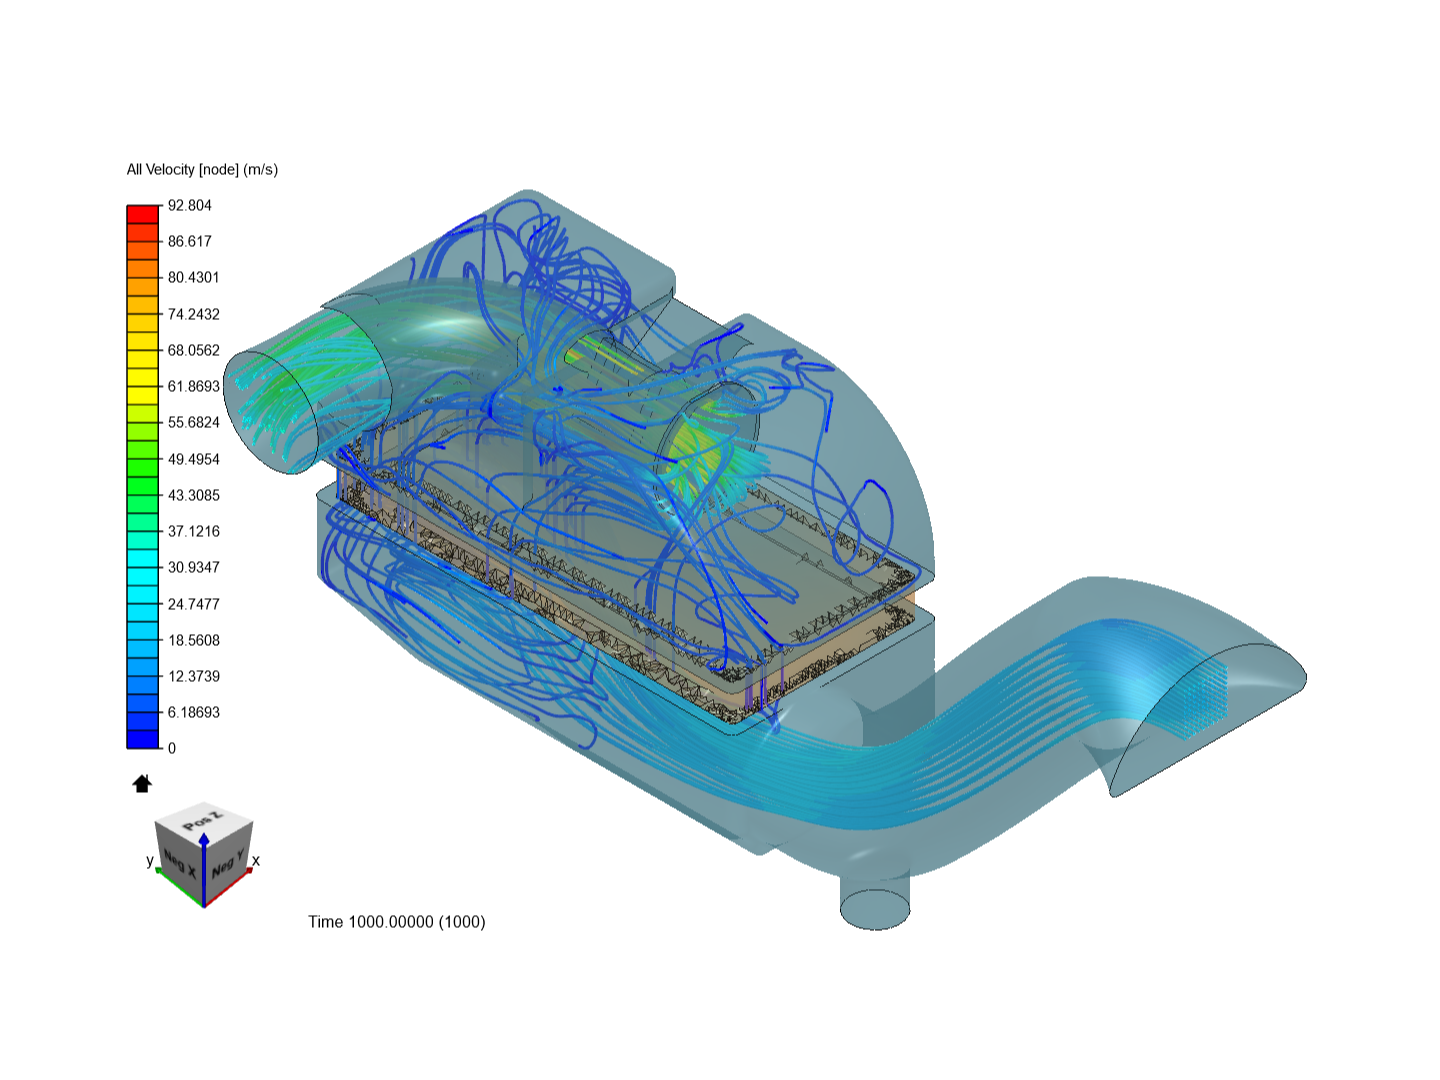Click the legend value 80.4301
Viewport: 1440px width, 1080px height.
(x=193, y=277)
